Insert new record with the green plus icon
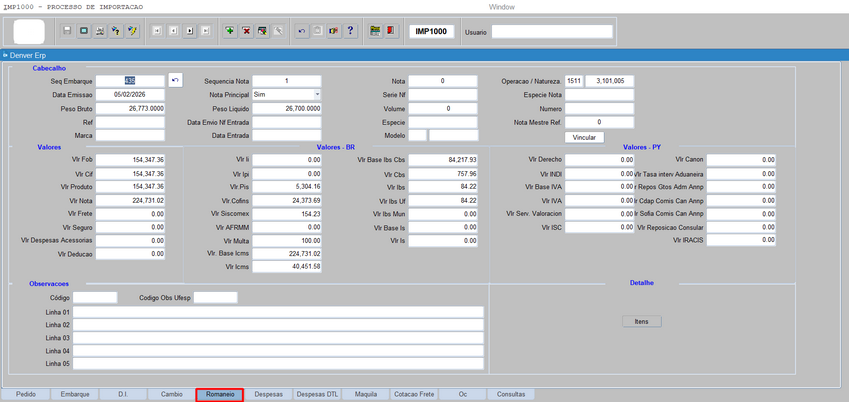The height and width of the screenshot is (402, 849). coord(230,31)
